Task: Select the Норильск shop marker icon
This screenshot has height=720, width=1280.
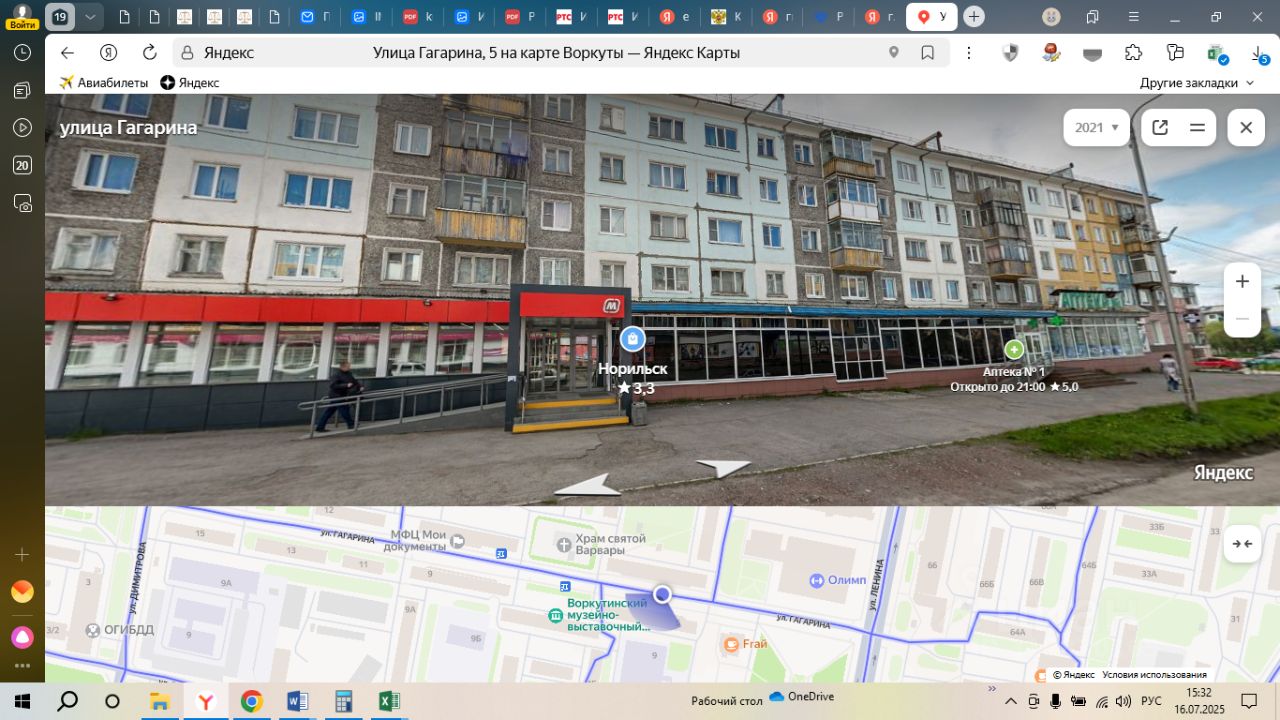Action: coord(632,339)
